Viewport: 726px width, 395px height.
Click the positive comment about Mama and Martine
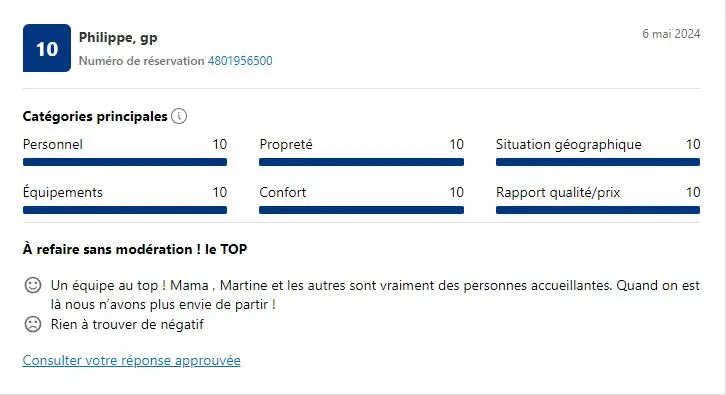[x=375, y=295]
